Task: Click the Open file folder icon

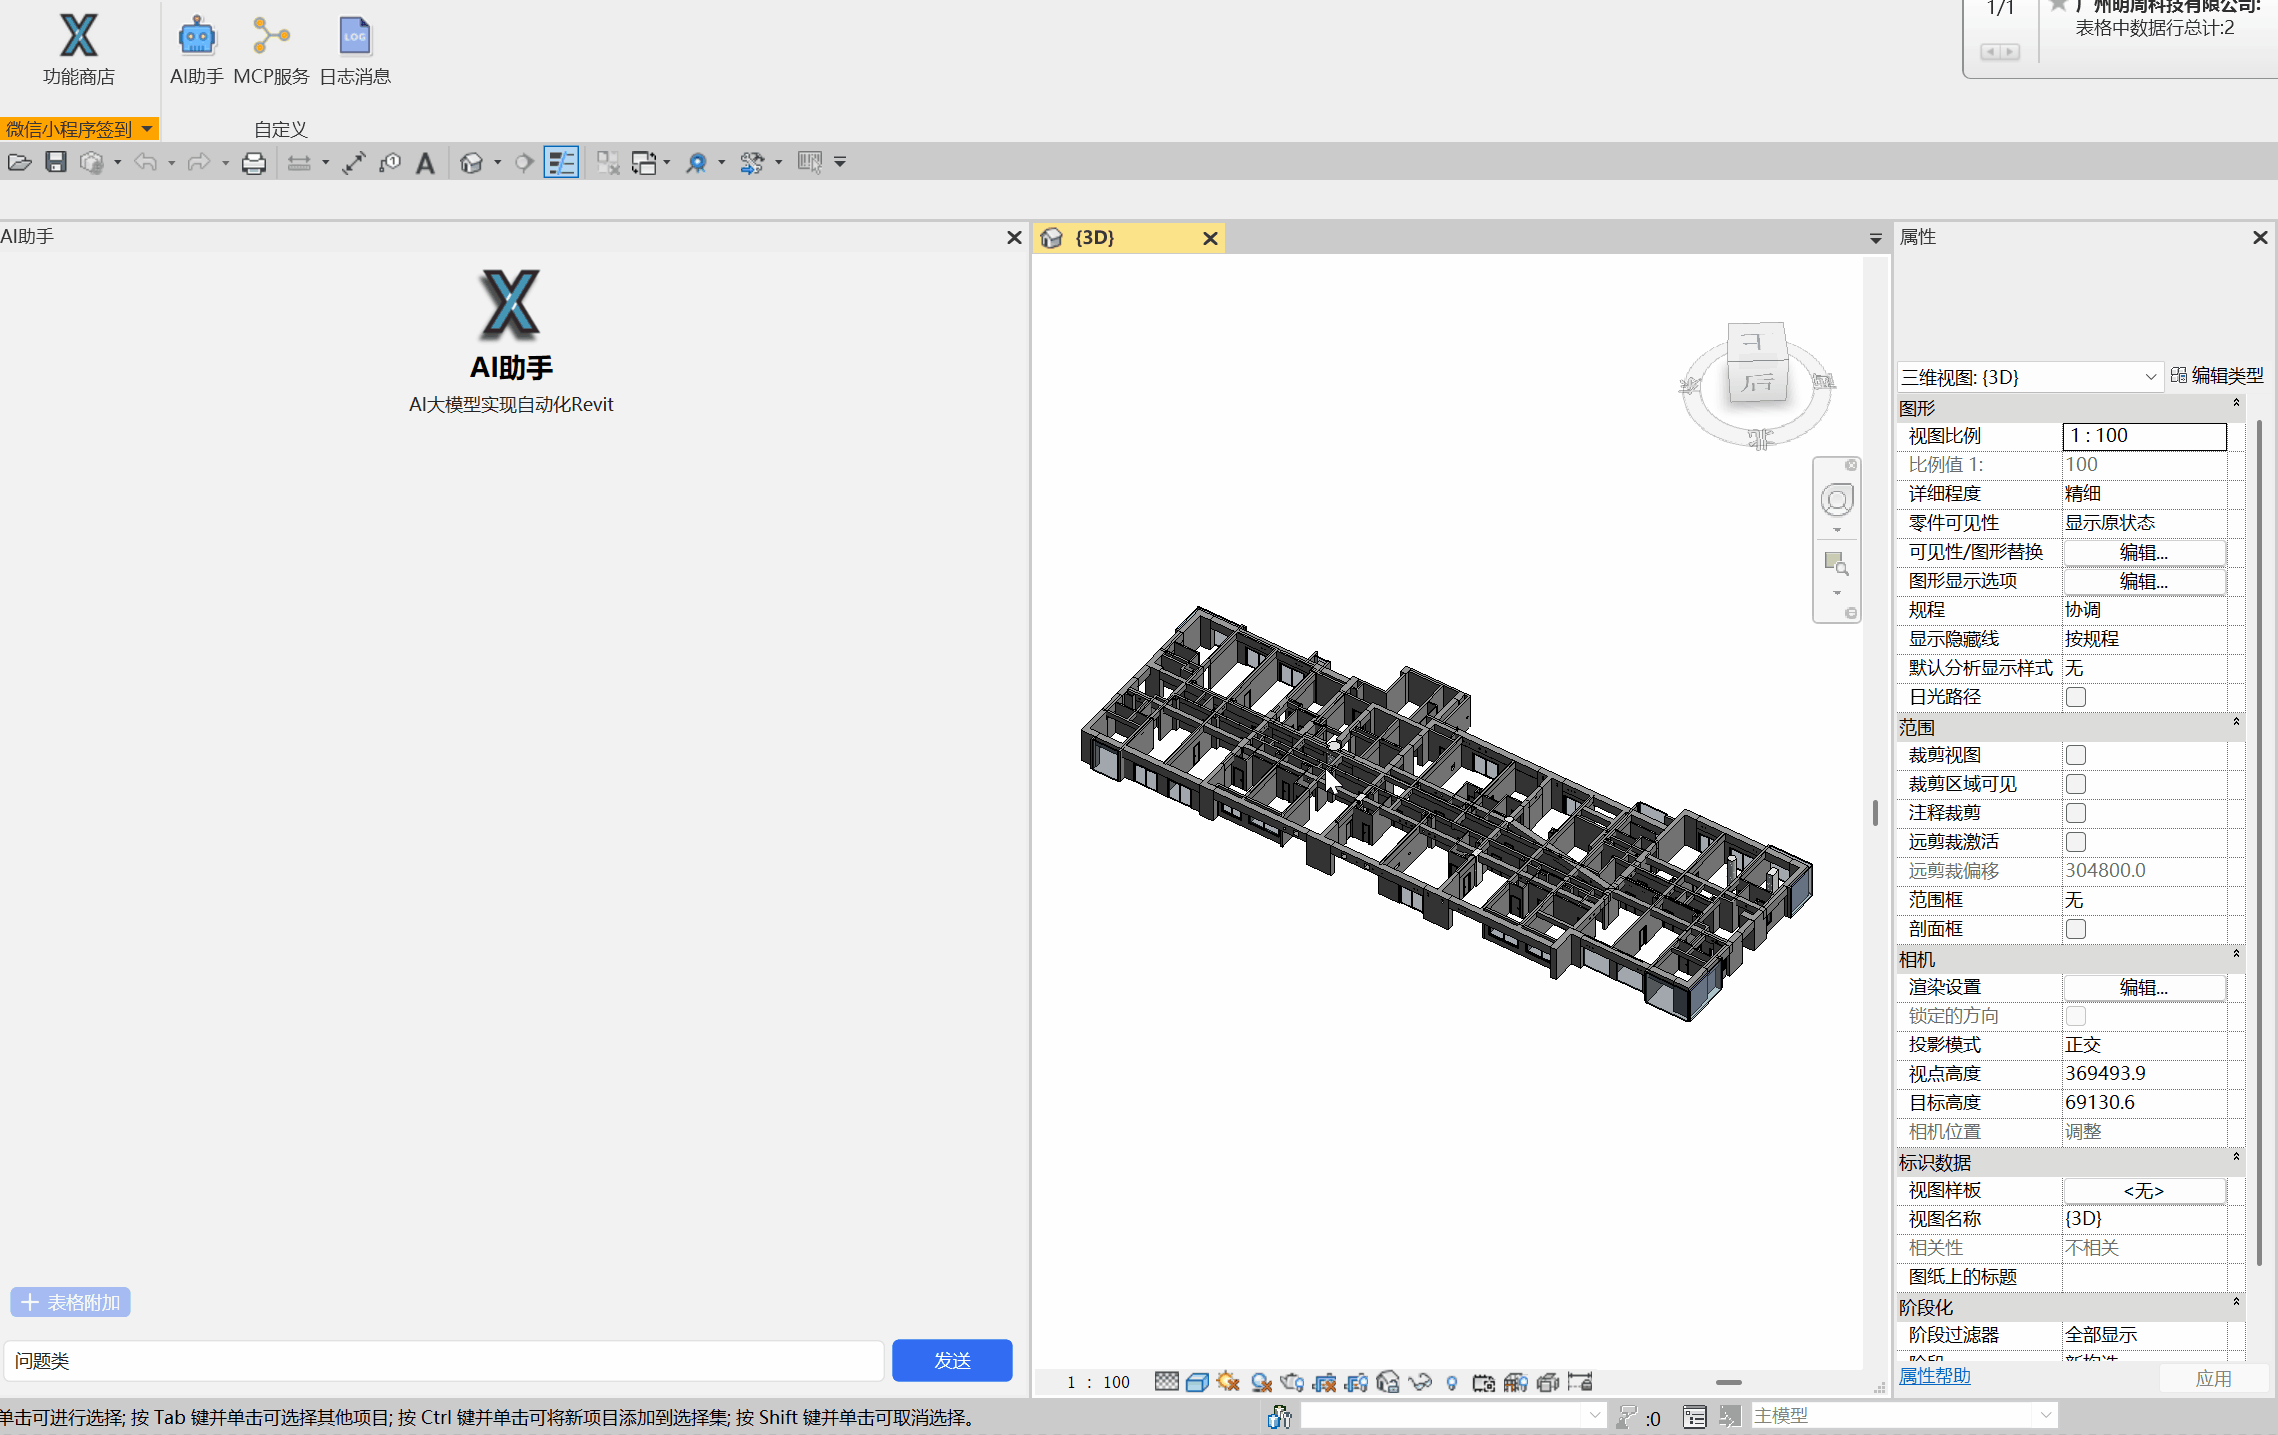Action: (19, 162)
